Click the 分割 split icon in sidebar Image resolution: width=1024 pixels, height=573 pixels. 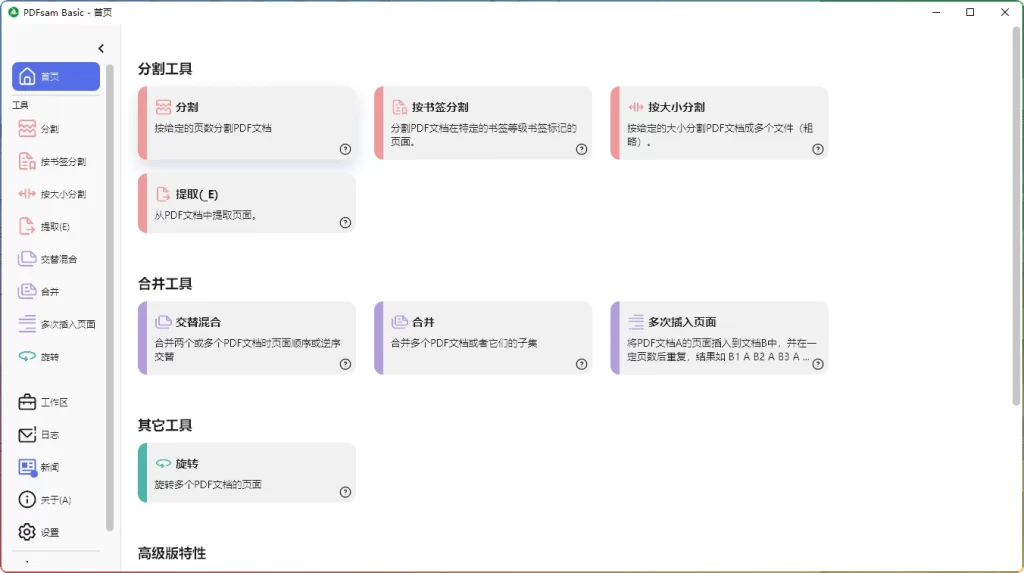pos(28,129)
